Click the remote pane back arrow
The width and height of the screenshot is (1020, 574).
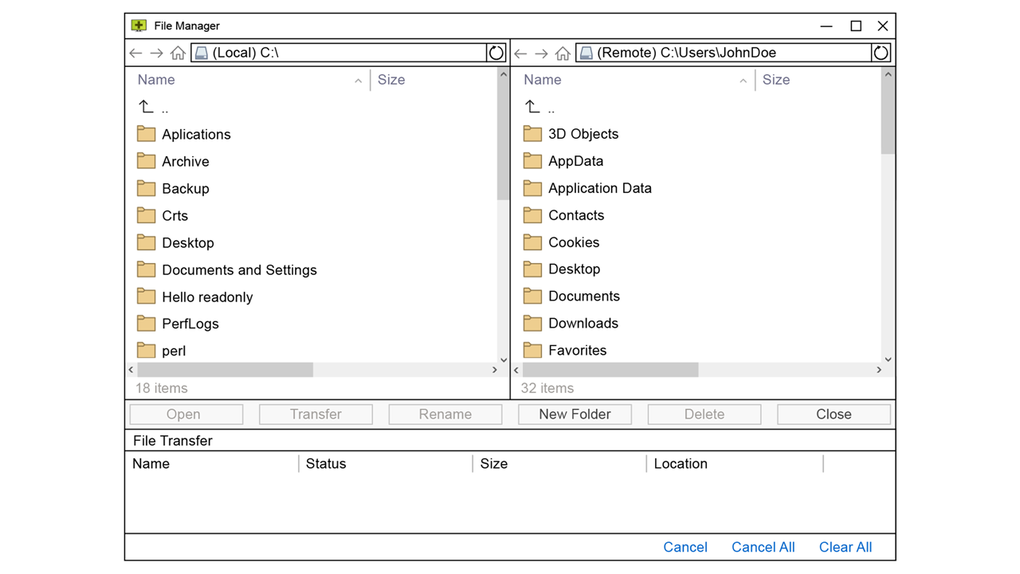pos(521,53)
